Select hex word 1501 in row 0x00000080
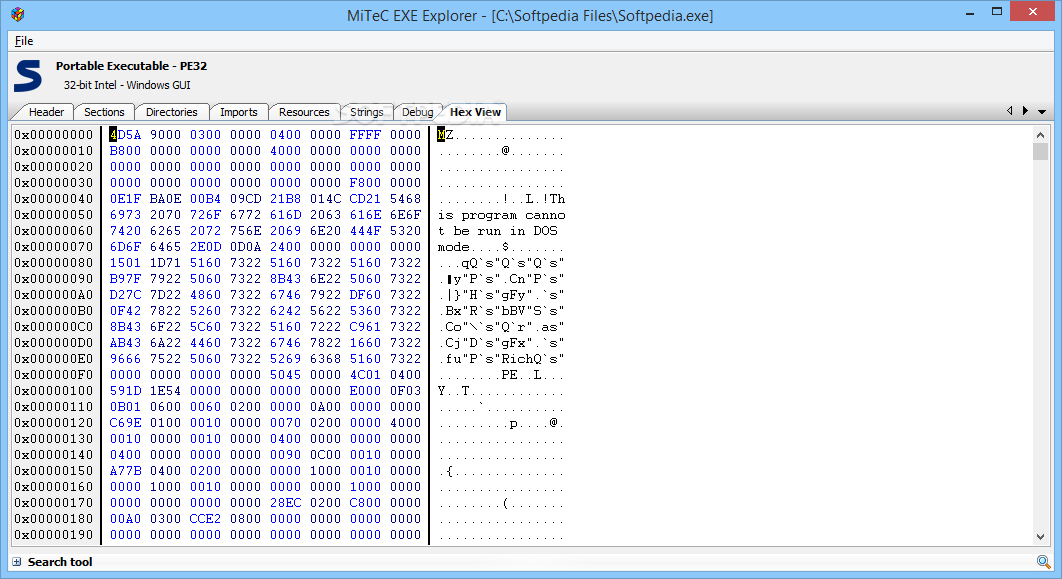 coord(125,263)
